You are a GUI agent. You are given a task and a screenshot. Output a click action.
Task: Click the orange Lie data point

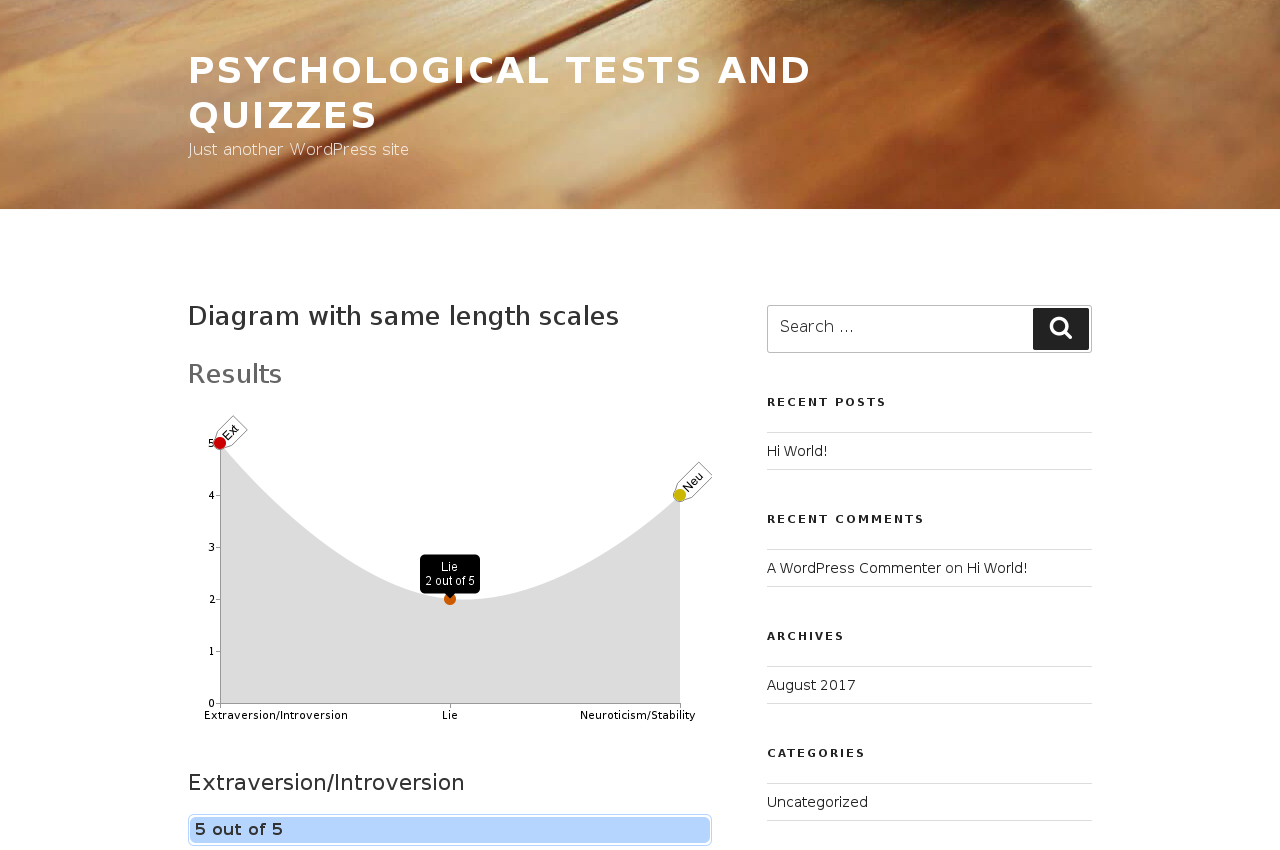[450, 599]
